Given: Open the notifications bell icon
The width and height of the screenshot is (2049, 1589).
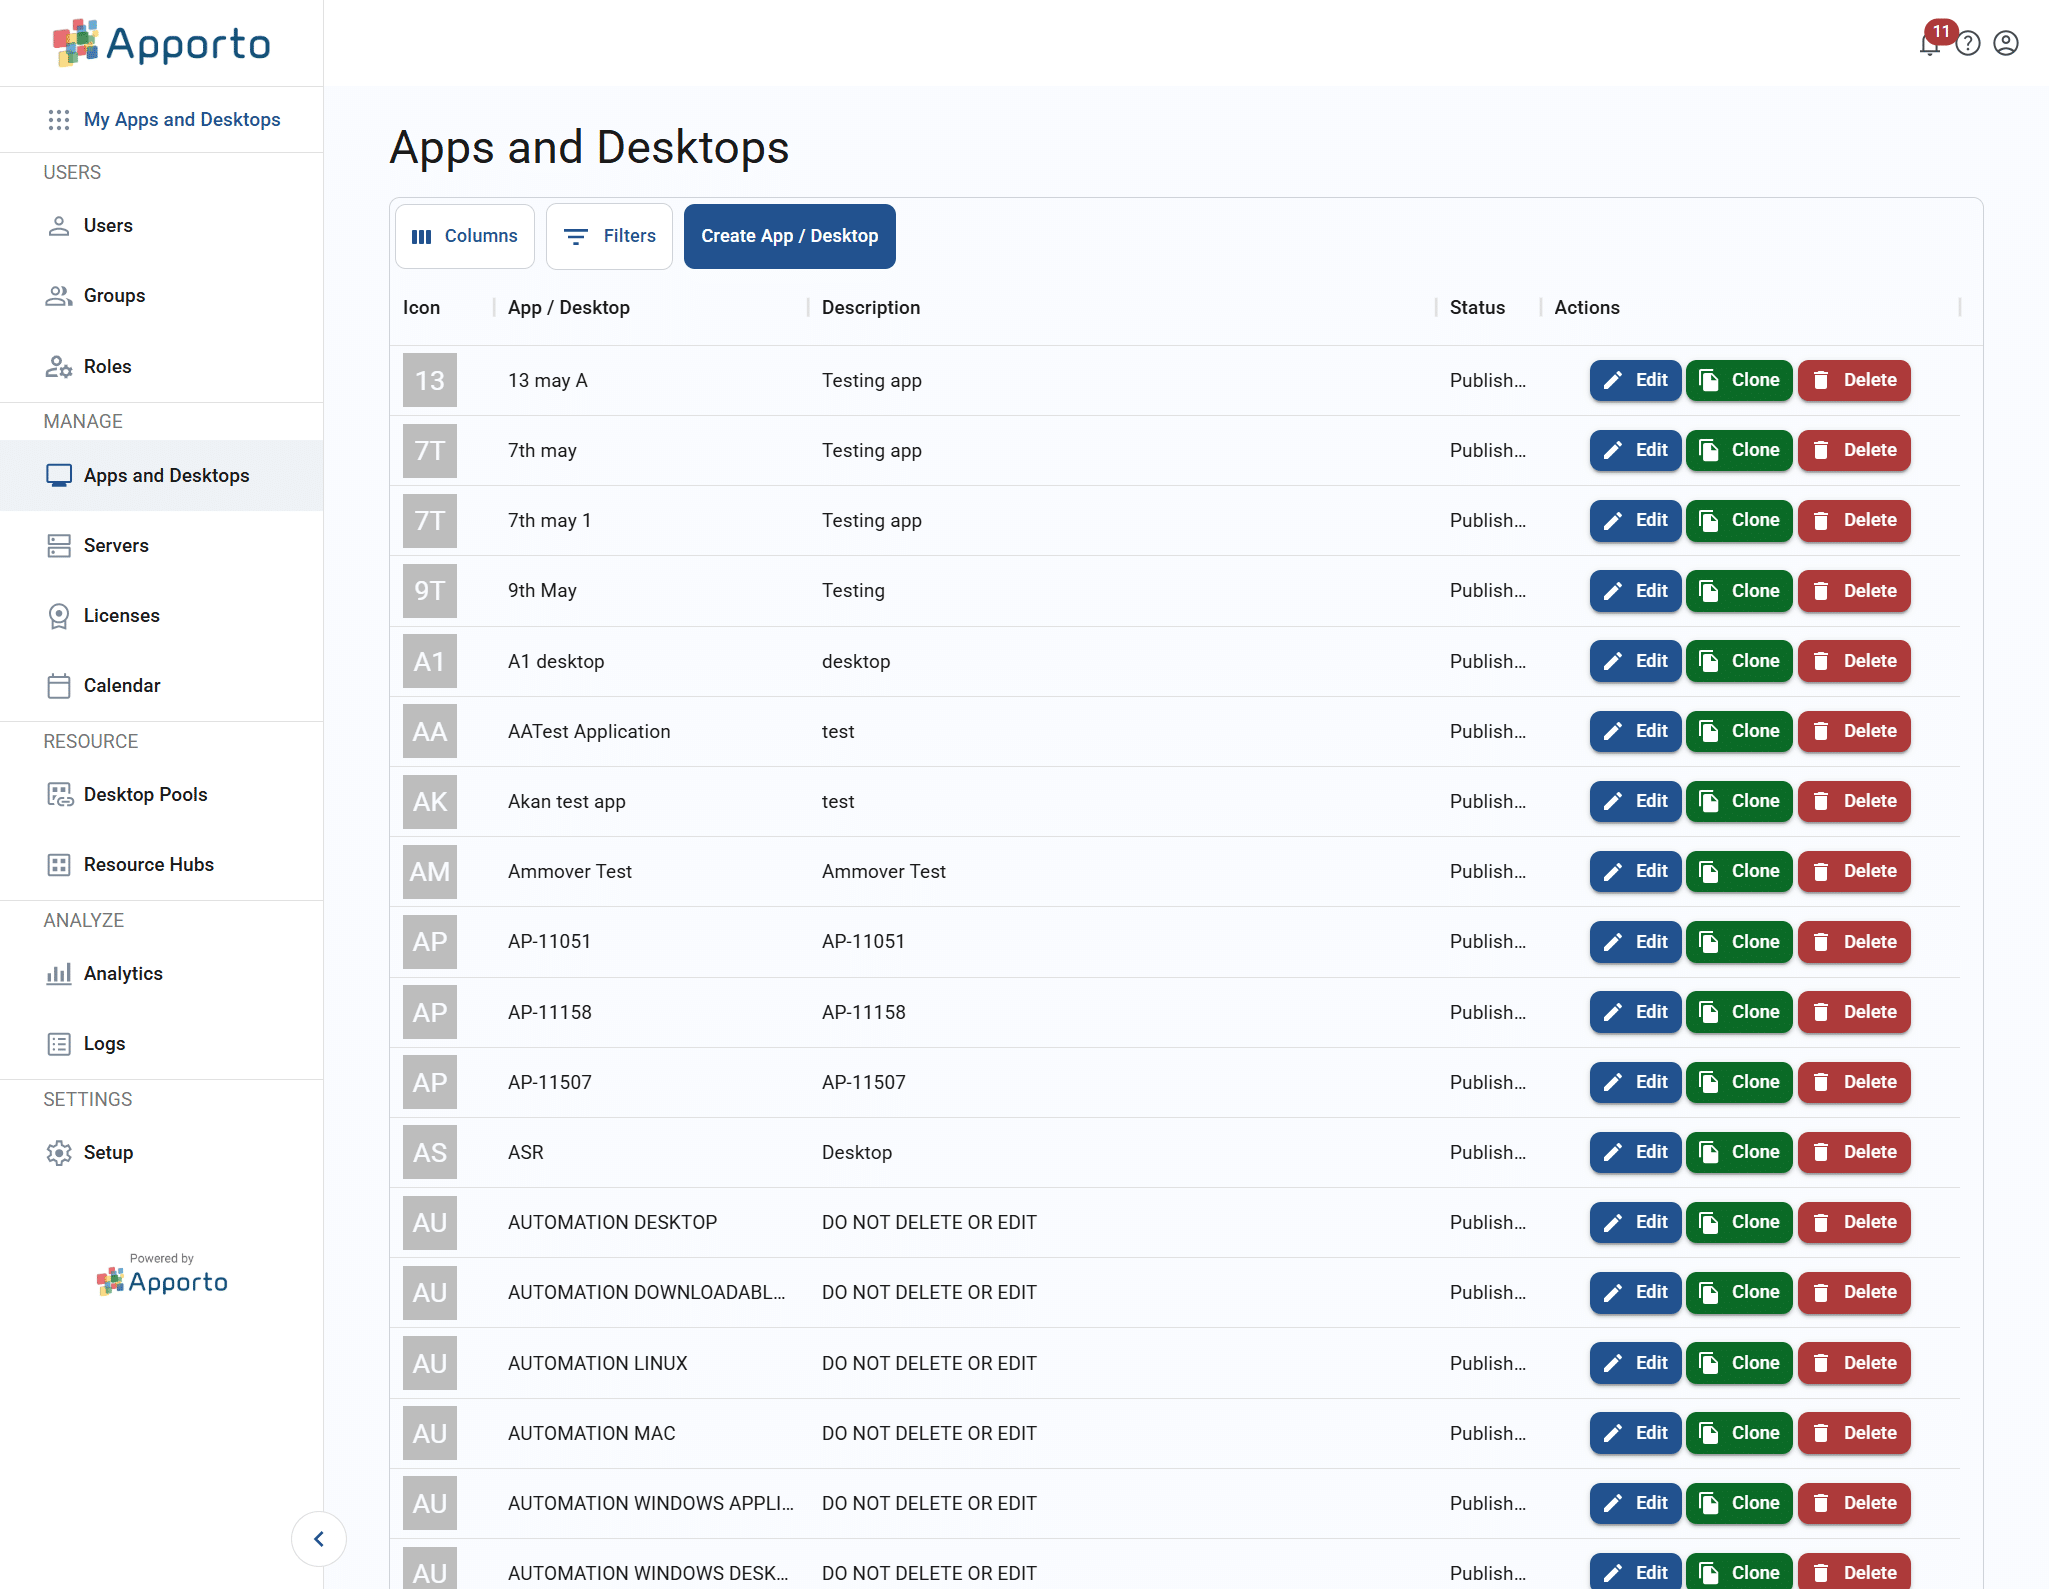Looking at the screenshot, I should (x=1929, y=43).
